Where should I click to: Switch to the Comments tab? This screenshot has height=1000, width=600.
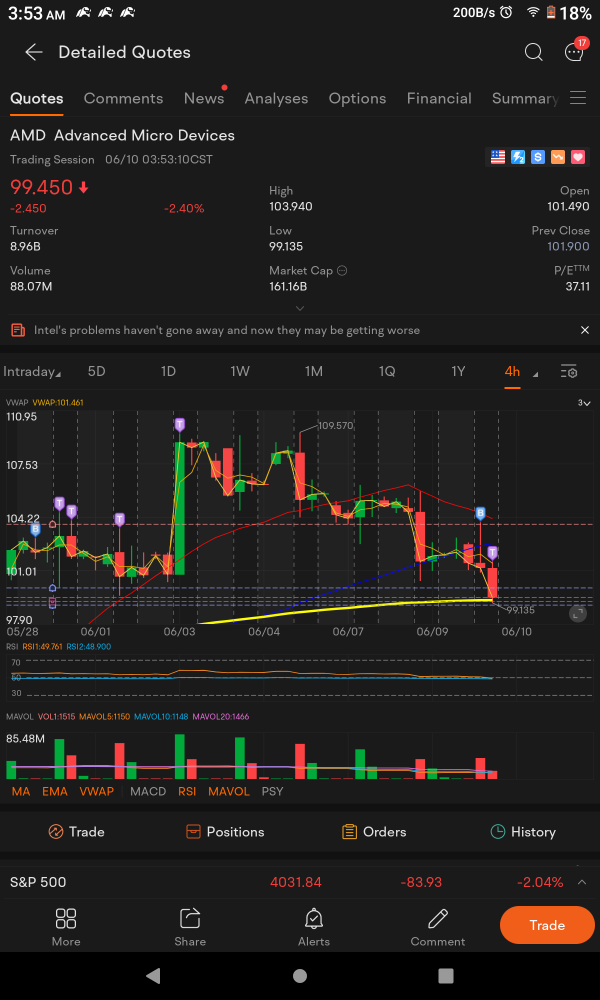click(x=123, y=98)
